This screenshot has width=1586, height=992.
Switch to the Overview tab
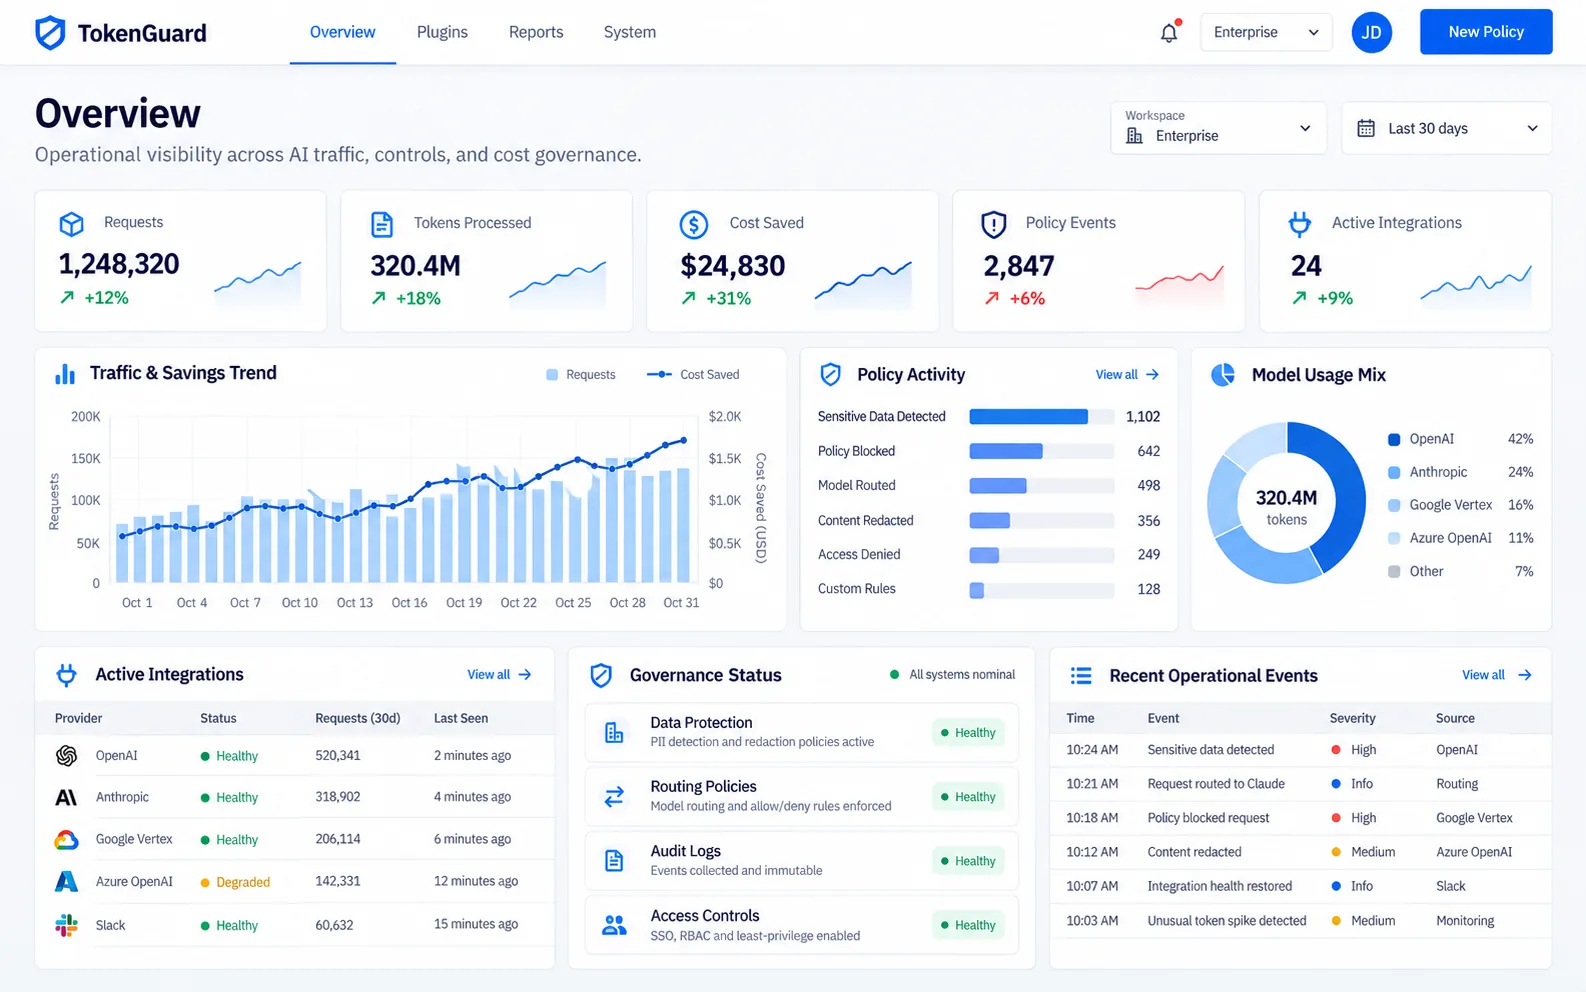(x=343, y=32)
